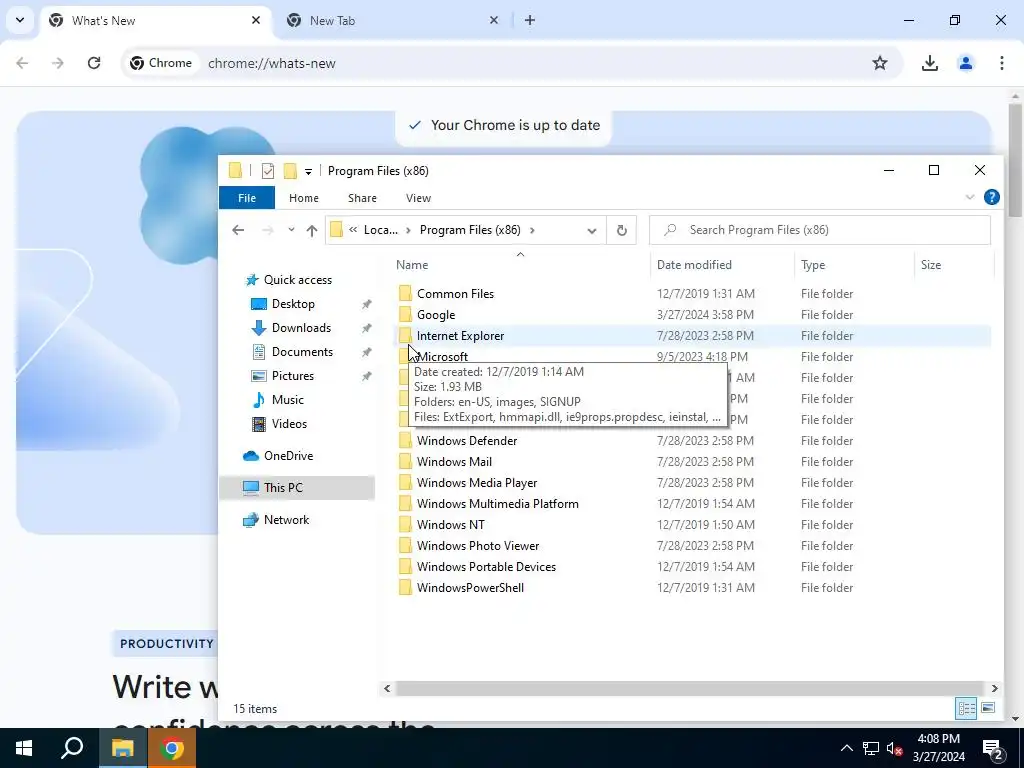Bookmark this page with the star icon

click(x=880, y=63)
